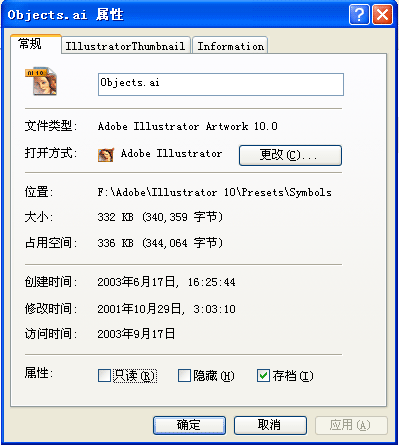This screenshot has width=399, height=446.
Task: Click the file location path text
Action: click(x=214, y=192)
